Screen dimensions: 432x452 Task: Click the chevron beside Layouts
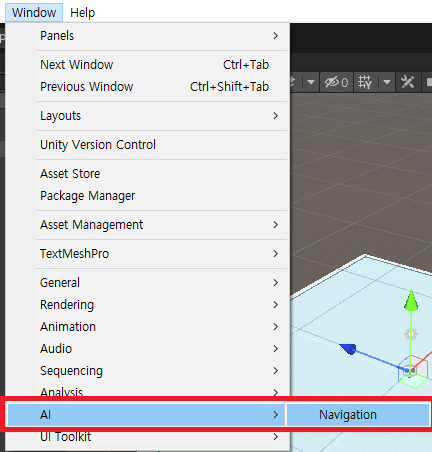tap(275, 116)
